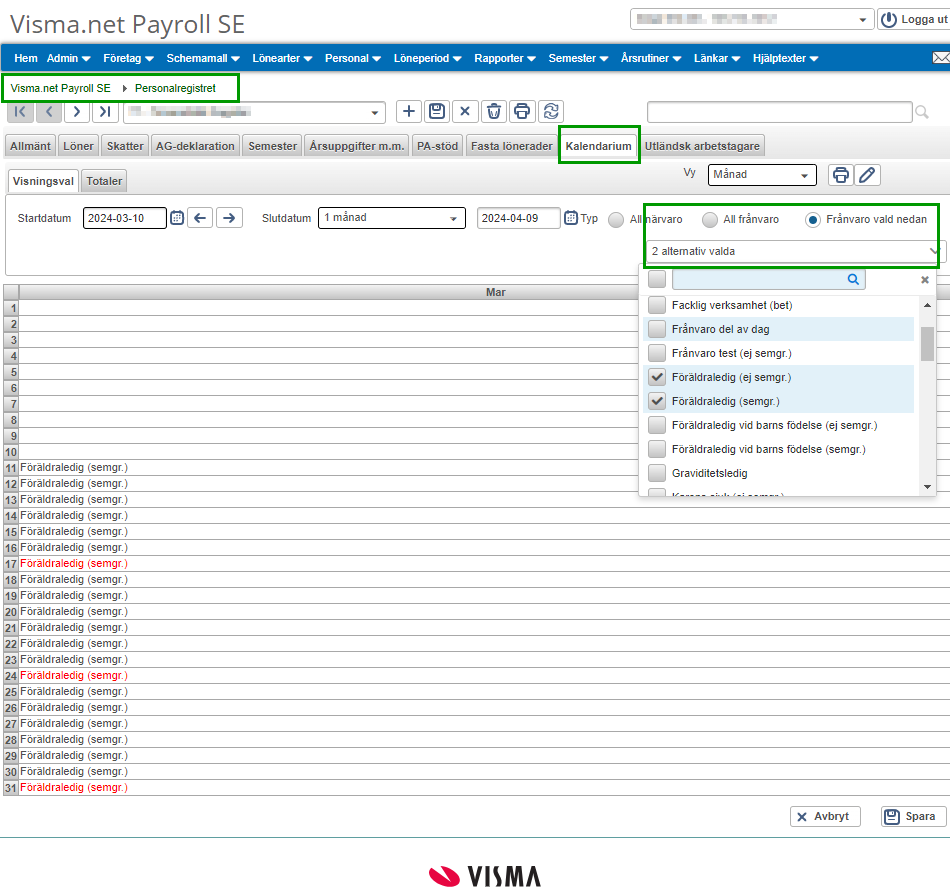Image resolution: width=950 pixels, height=895 pixels.
Task: Check Föräldraledig vid barns födelse (ej semgr.)
Action: pyautogui.click(x=657, y=425)
